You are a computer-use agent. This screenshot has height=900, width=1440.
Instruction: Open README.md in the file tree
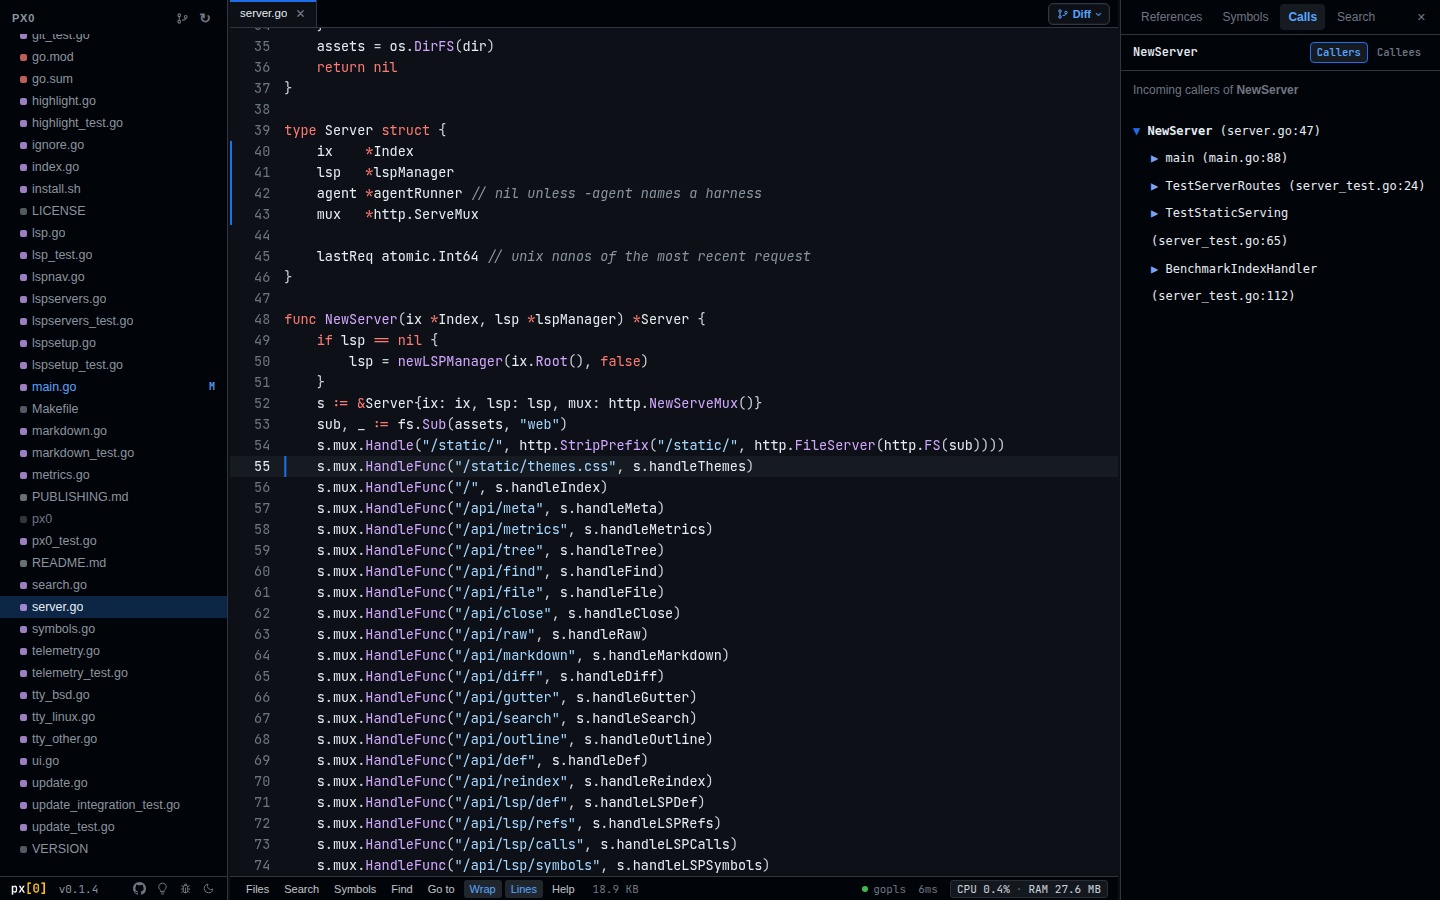pos(113,563)
